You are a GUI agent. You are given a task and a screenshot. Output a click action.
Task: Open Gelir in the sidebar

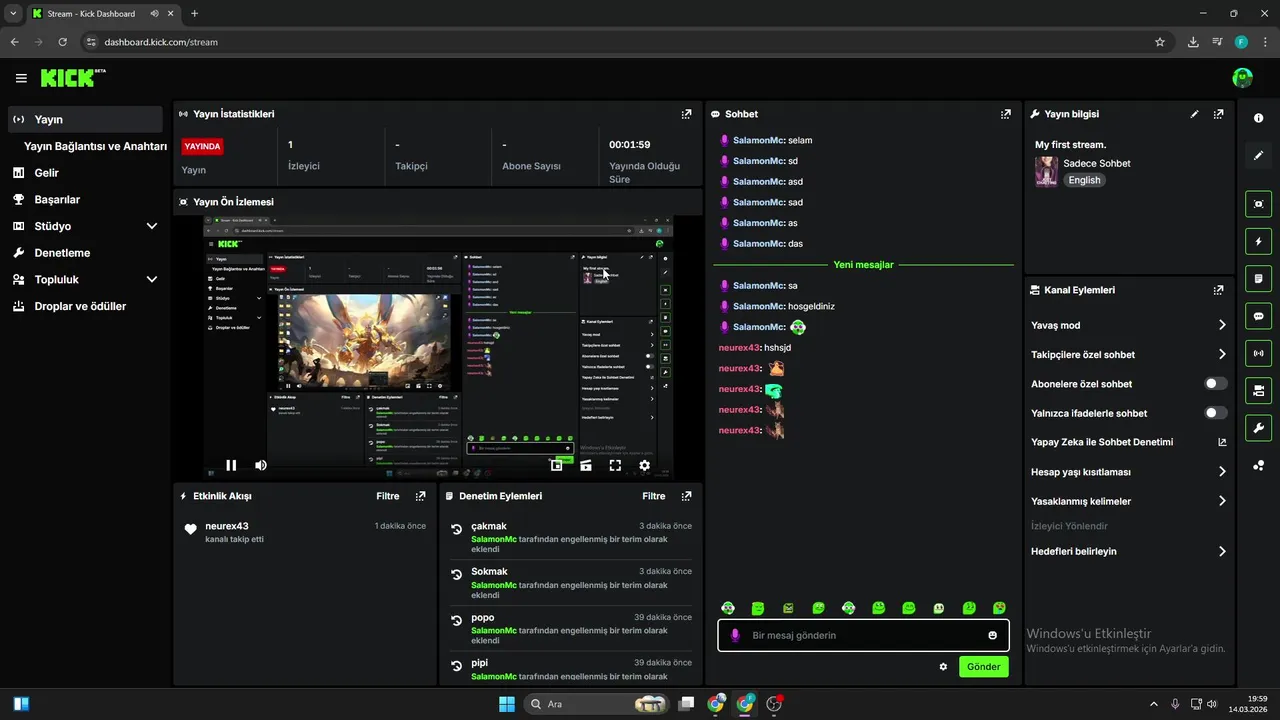tap(85, 173)
